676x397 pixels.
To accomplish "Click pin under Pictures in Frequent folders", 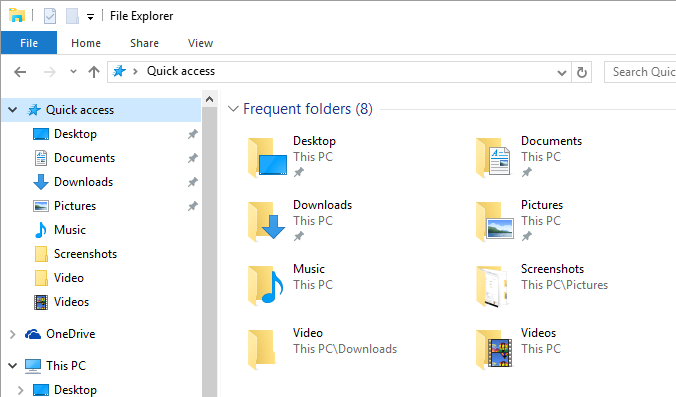I will tap(526, 236).
